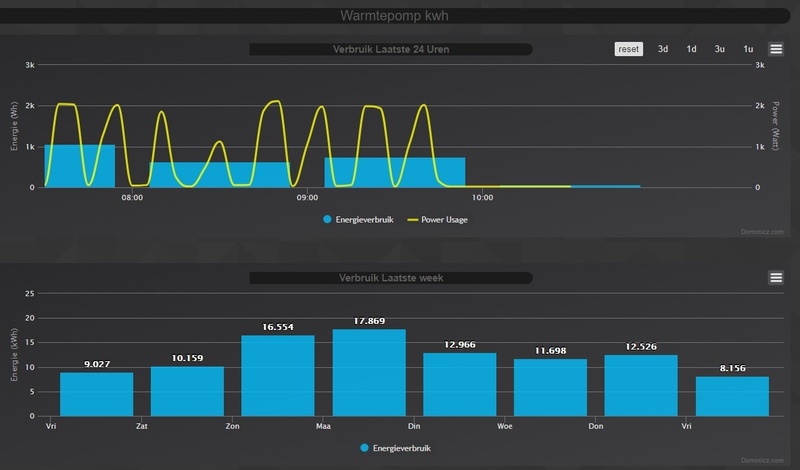Click the 12.526 kWh Thursday bar
This screenshot has width=800, height=470.
pos(641,385)
